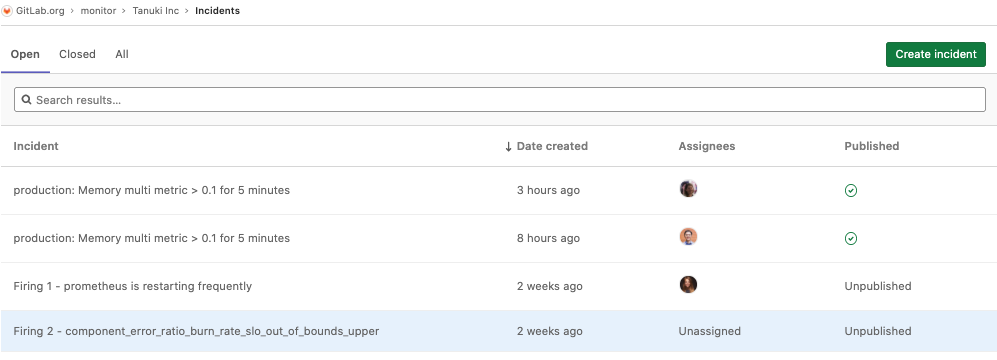This screenshot has height=360, width=997.
Task: Click the Assignees column header
Action: (x=706, y=146)
